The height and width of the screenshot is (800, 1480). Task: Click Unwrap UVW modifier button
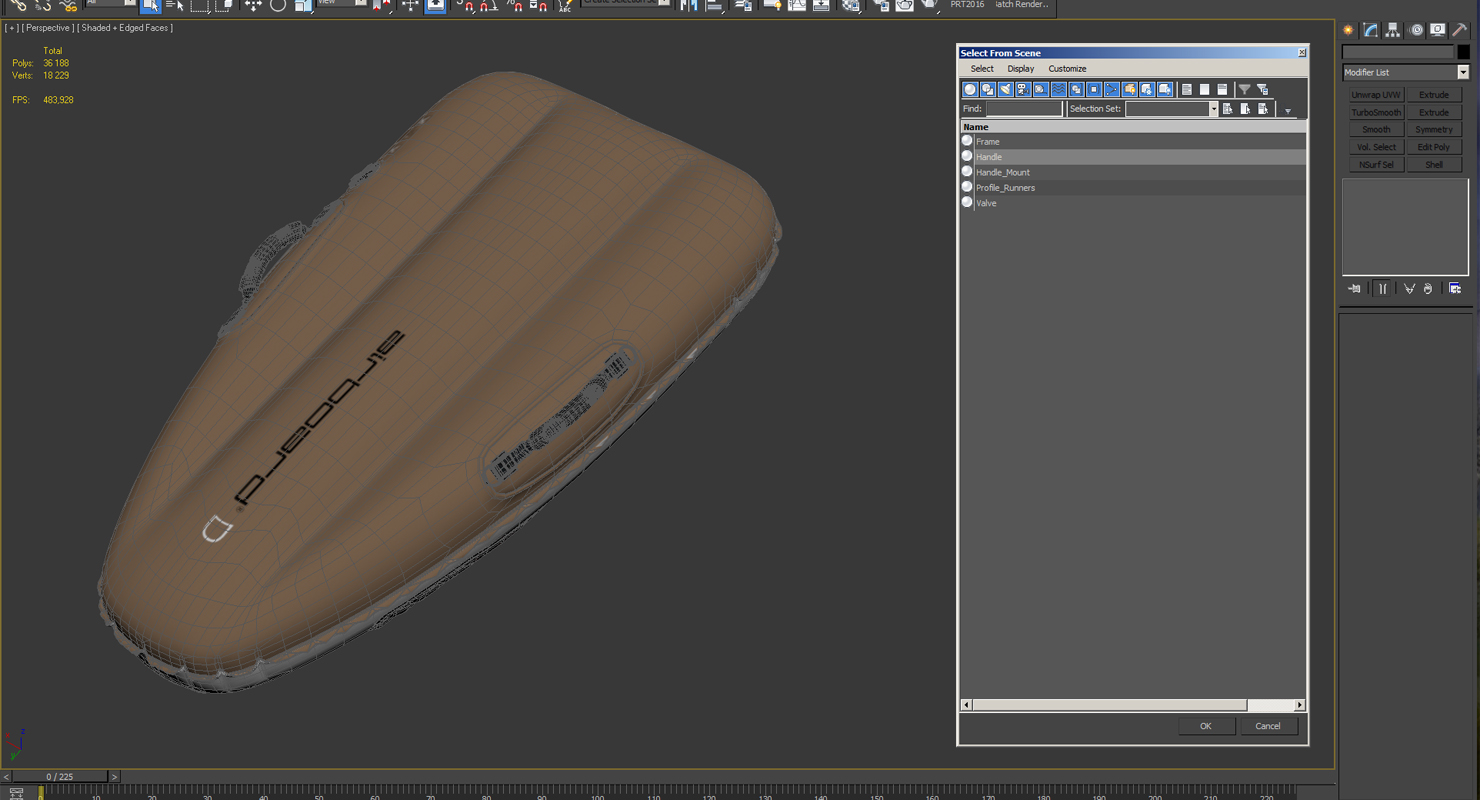1376,95
